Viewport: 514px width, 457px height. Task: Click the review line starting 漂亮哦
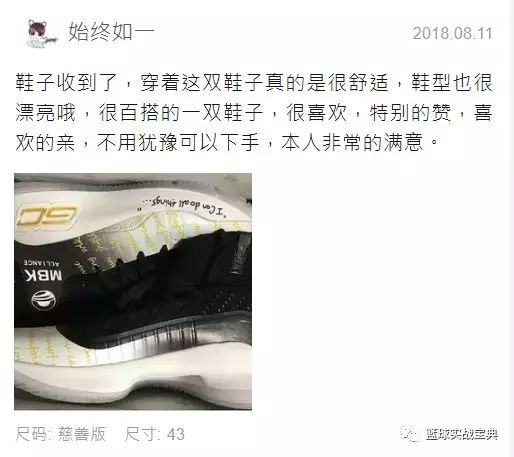tap(254, 113)
